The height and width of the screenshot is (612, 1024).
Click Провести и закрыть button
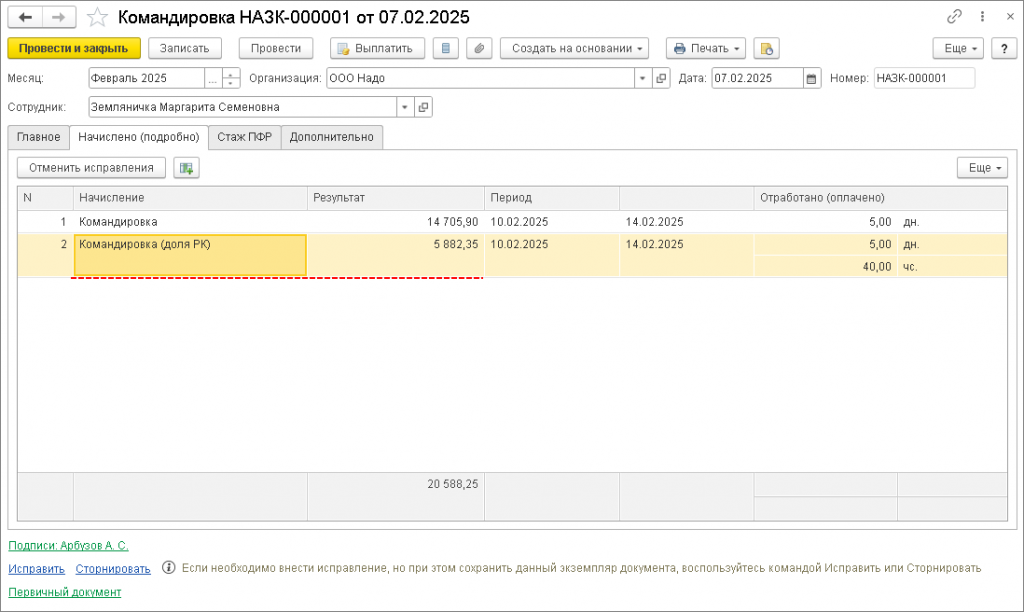(x=74, y=48)
